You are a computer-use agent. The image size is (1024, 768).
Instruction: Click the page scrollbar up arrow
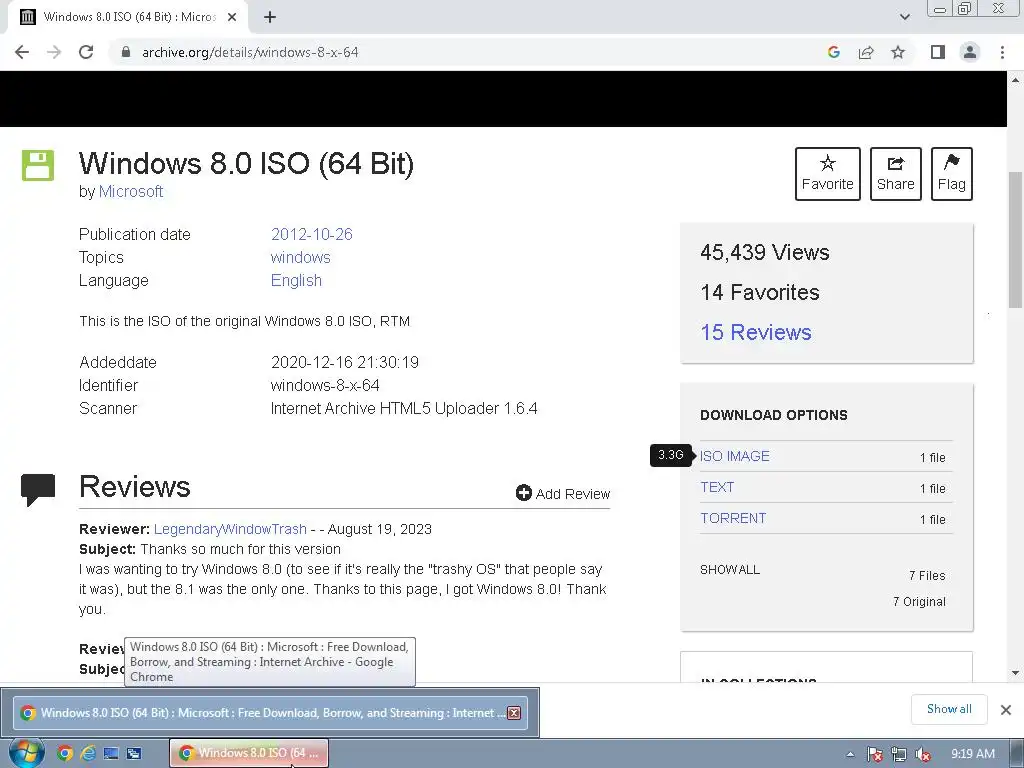pos(1016,80)
